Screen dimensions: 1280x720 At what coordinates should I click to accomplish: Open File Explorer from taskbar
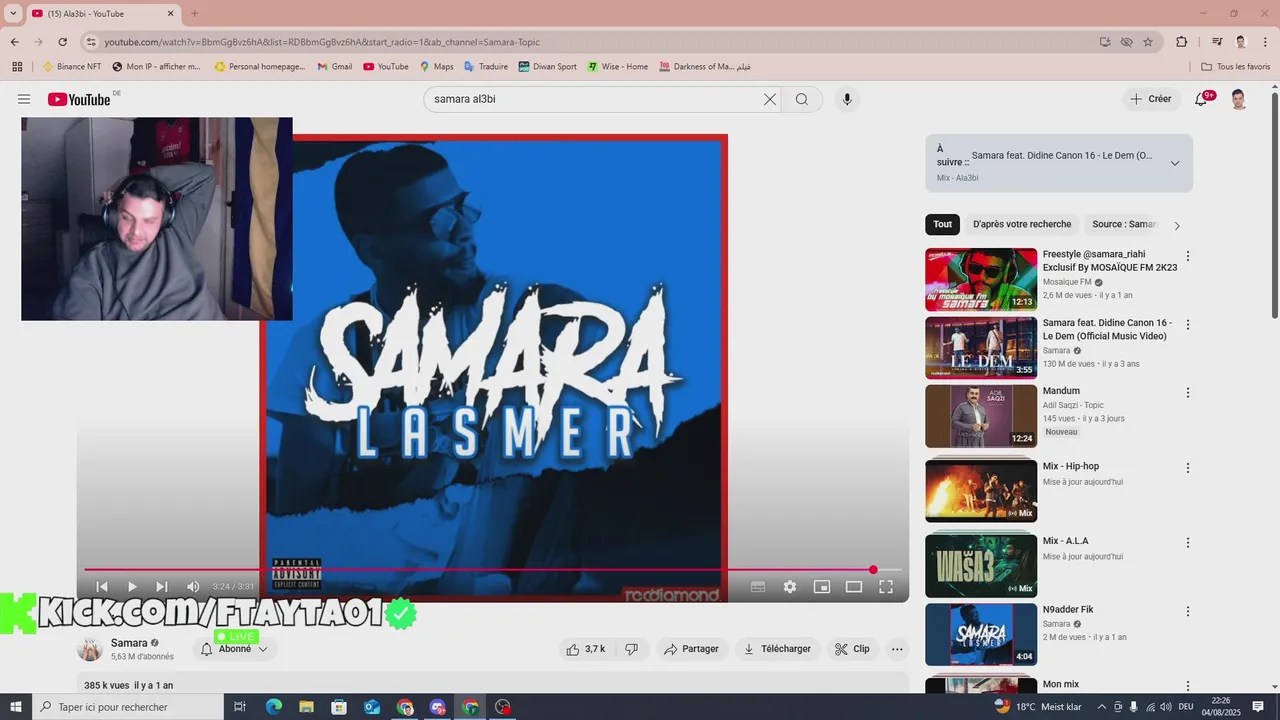(x=307, y=707)
